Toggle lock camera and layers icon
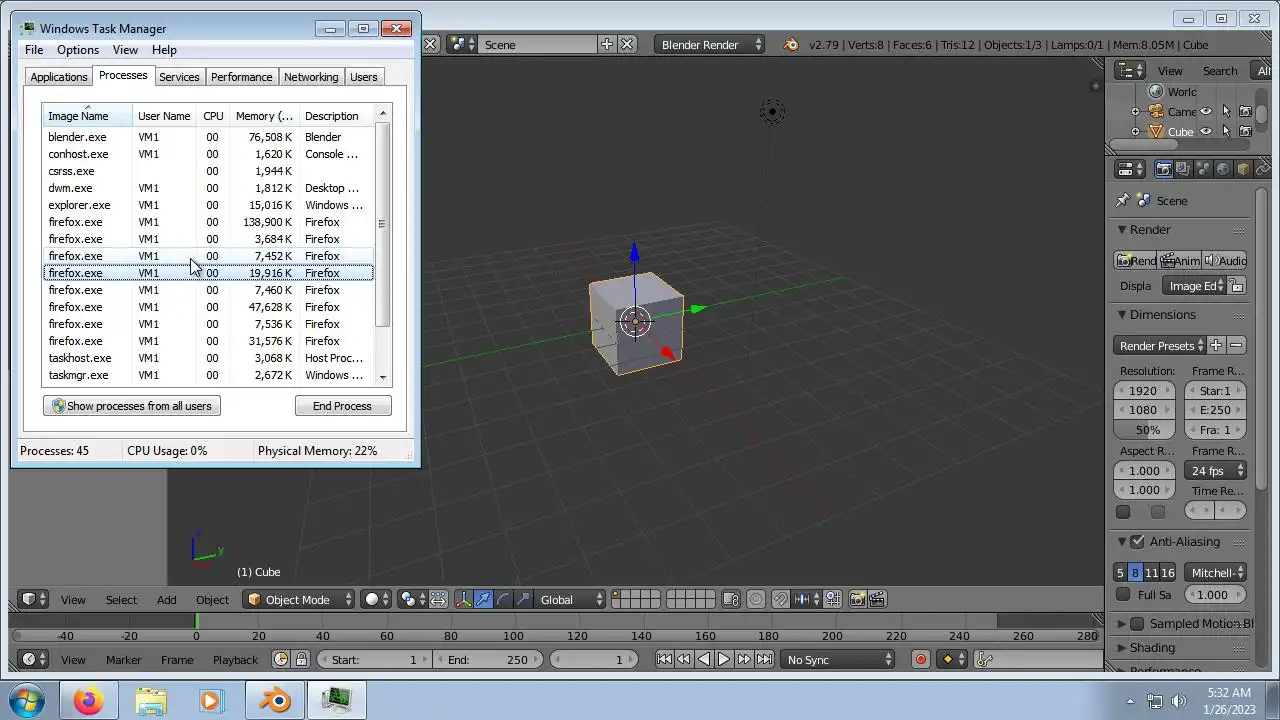The height and width of the screenshot is (720, 1280). point(731,599)
